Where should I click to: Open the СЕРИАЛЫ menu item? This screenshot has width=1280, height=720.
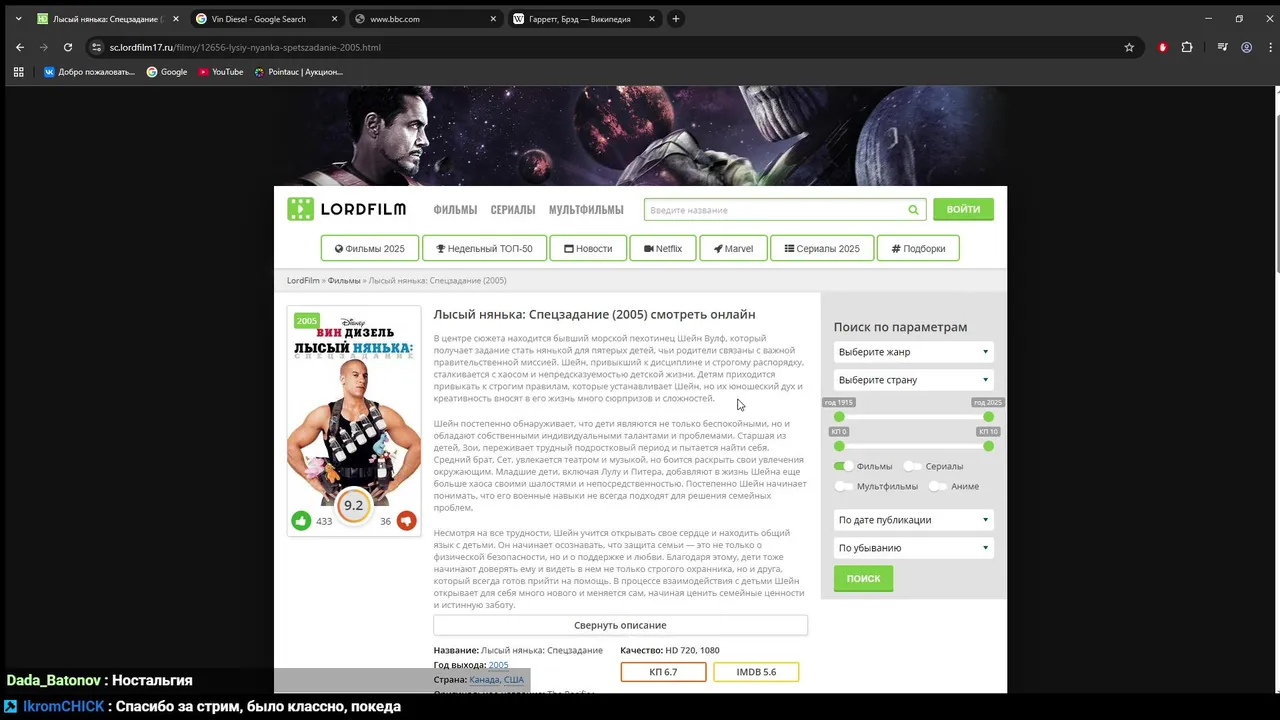click(x=513, y=210)
